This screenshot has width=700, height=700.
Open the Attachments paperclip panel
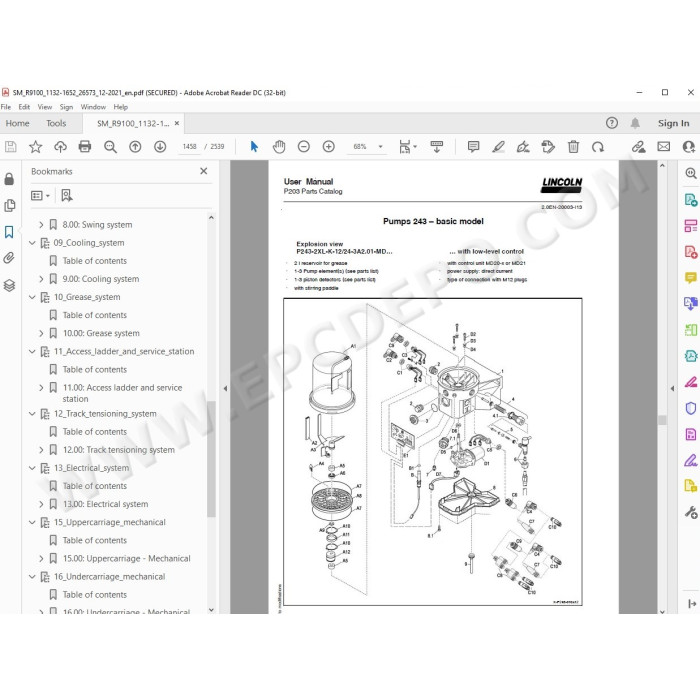pyautogui.click(x=9, y=258)
